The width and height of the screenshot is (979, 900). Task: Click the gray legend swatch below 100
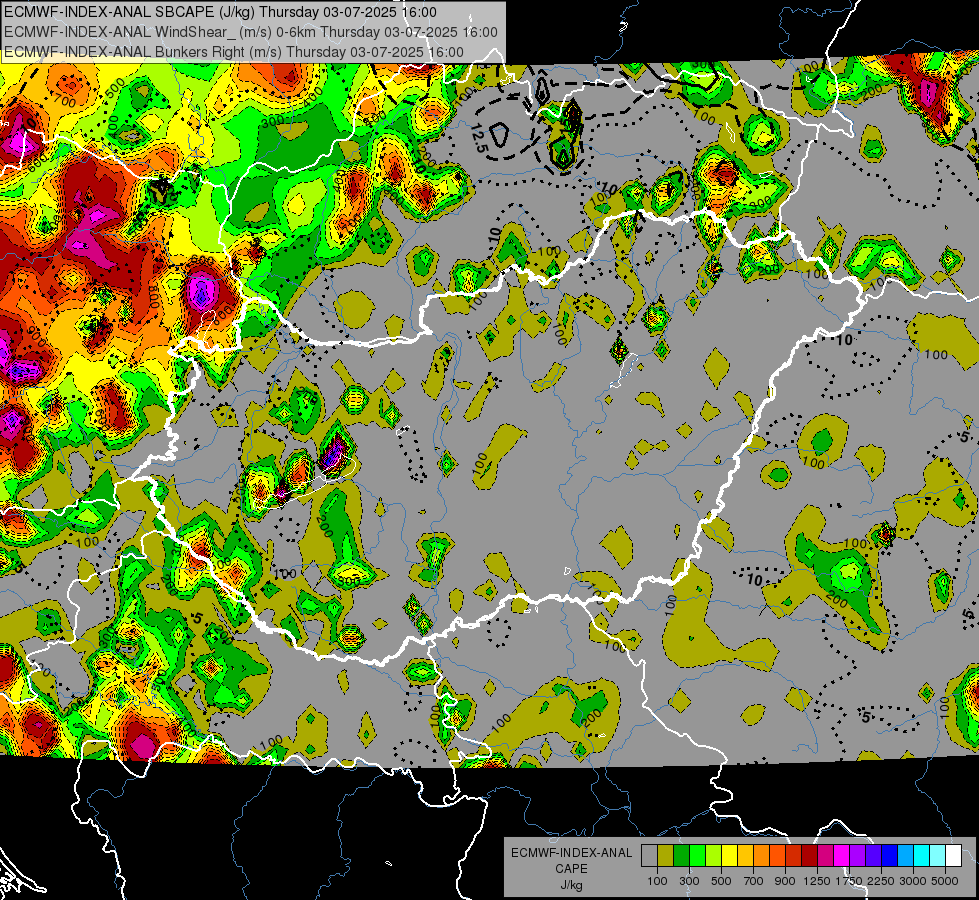tap(649, 855)
